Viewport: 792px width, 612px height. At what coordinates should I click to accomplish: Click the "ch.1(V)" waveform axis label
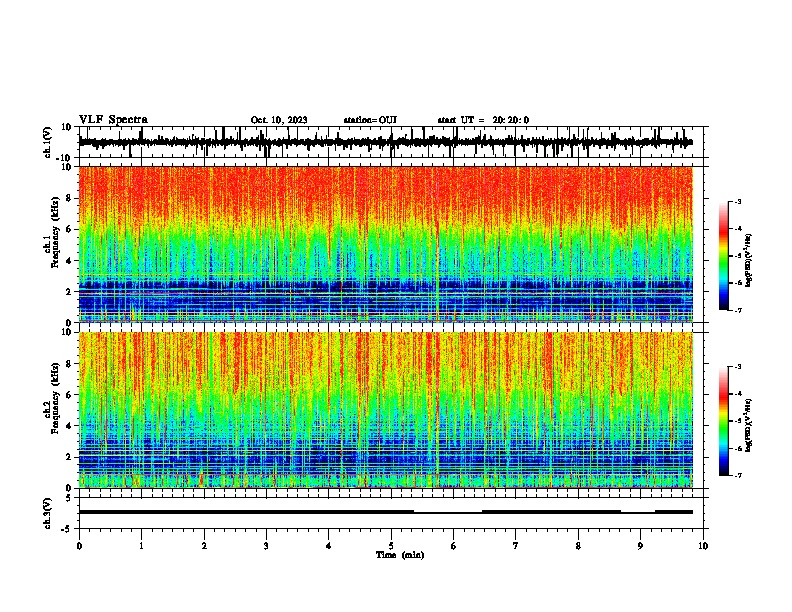[x=48, y=142]
